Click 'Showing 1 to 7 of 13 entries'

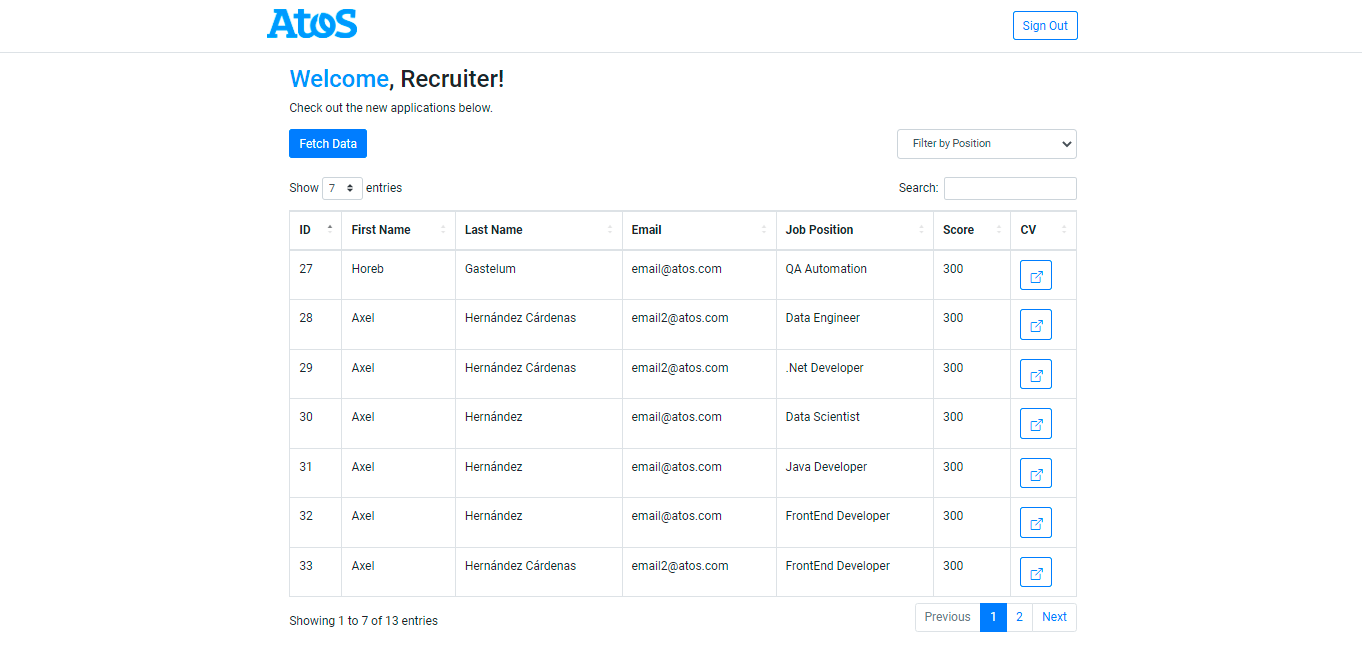(x=364, y=621)
